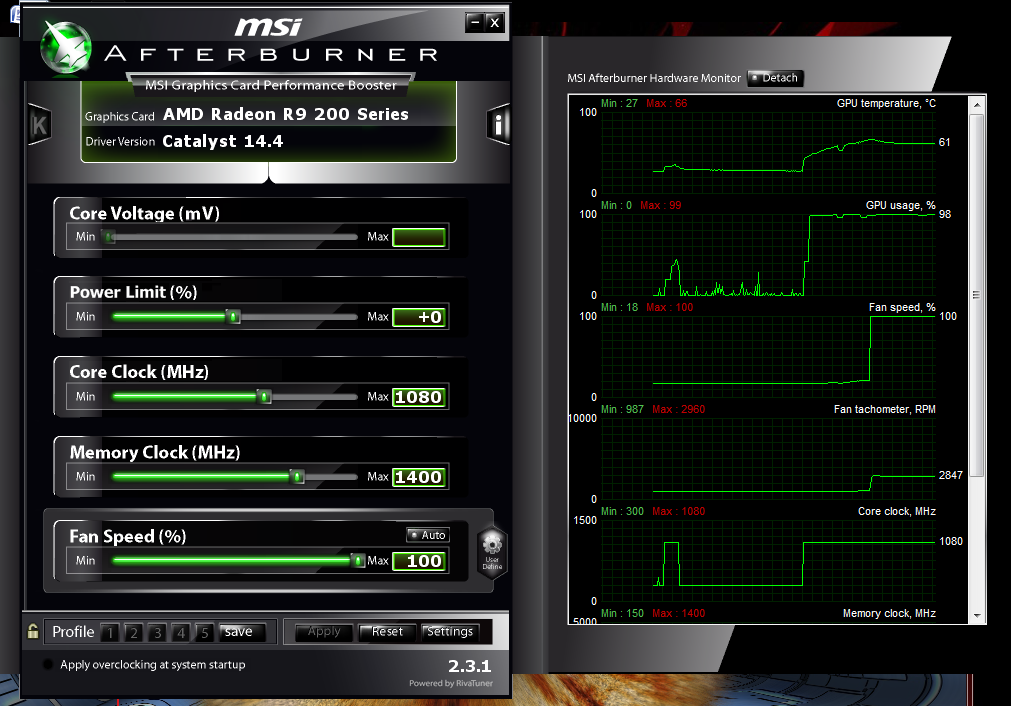Enable Apply overclocking at system startup

point(47,664)
